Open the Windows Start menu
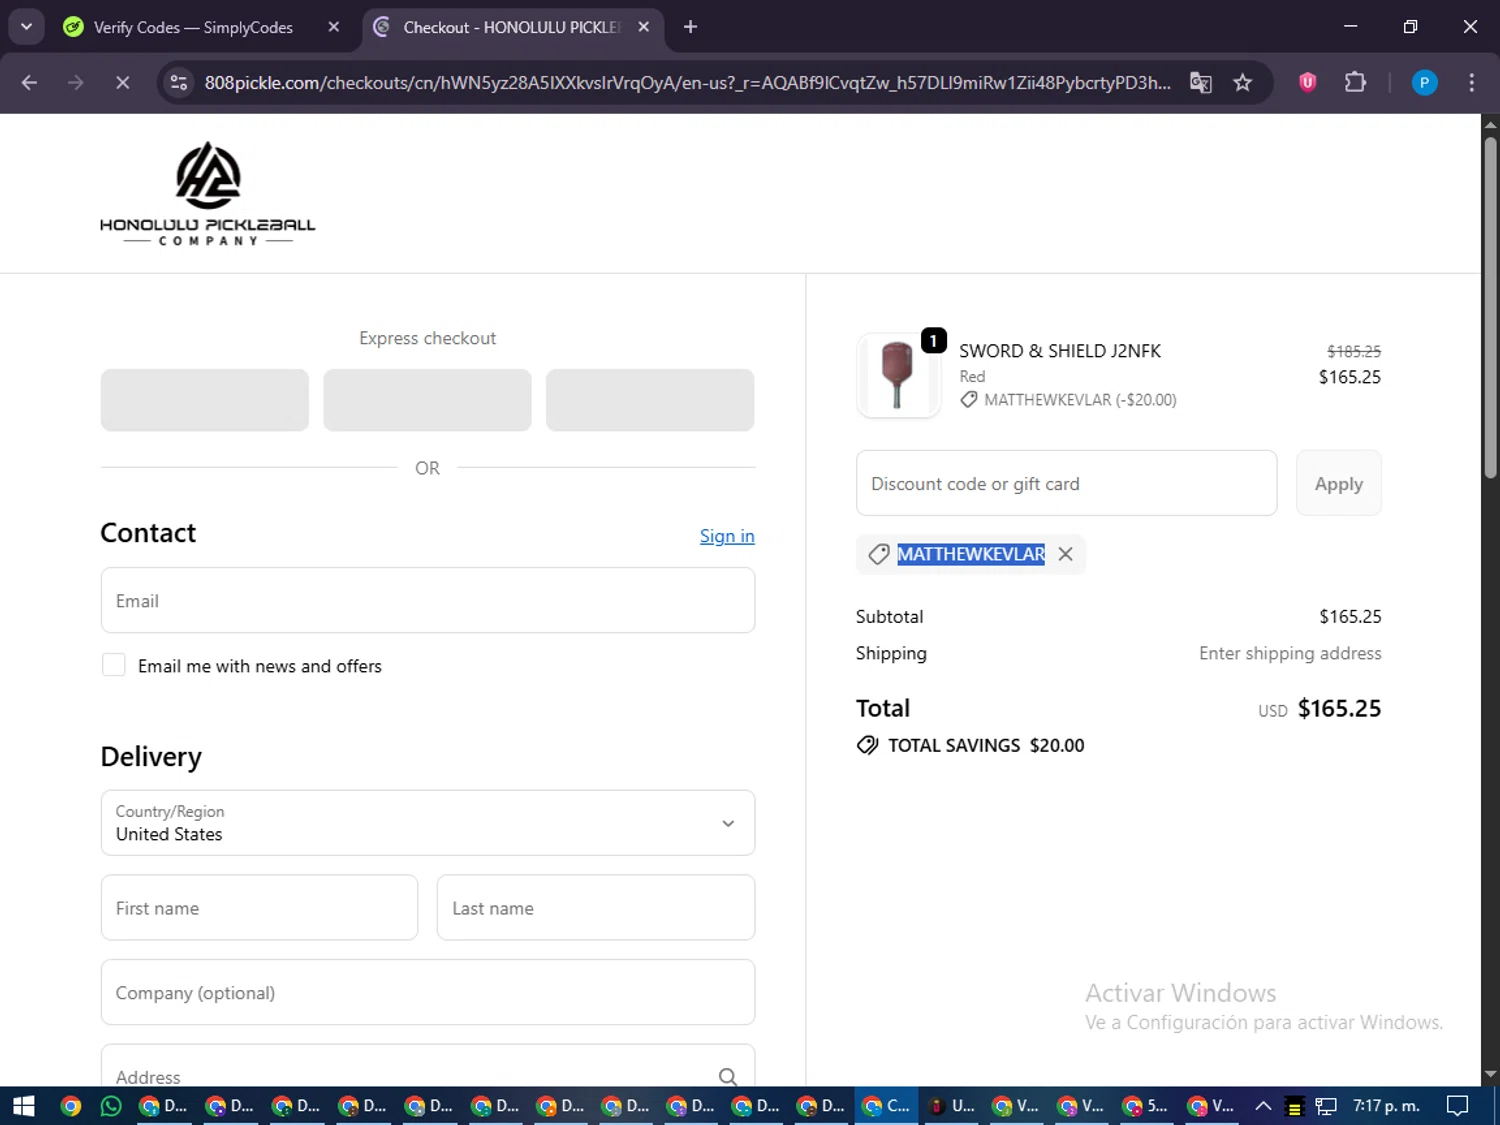This screenshot has height=1125, width=1500. 23,1106
